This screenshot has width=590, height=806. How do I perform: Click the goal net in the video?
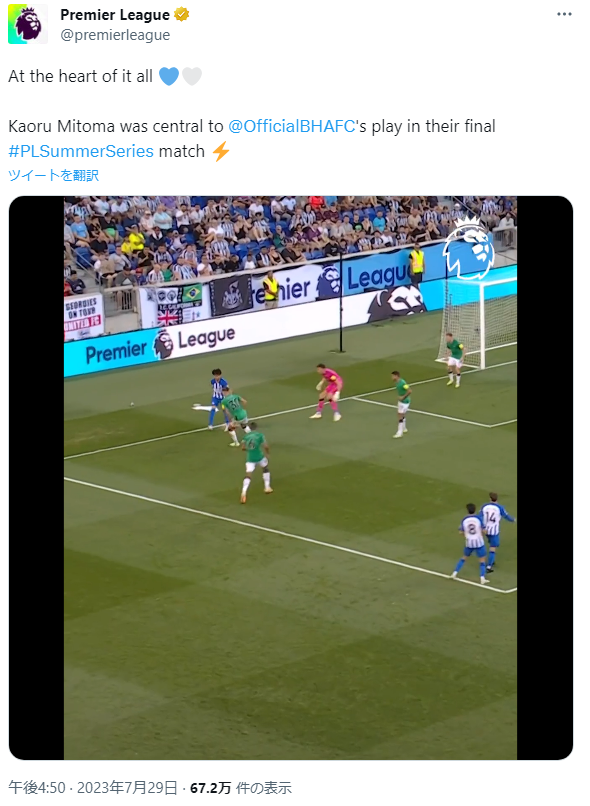coord(478,322)
